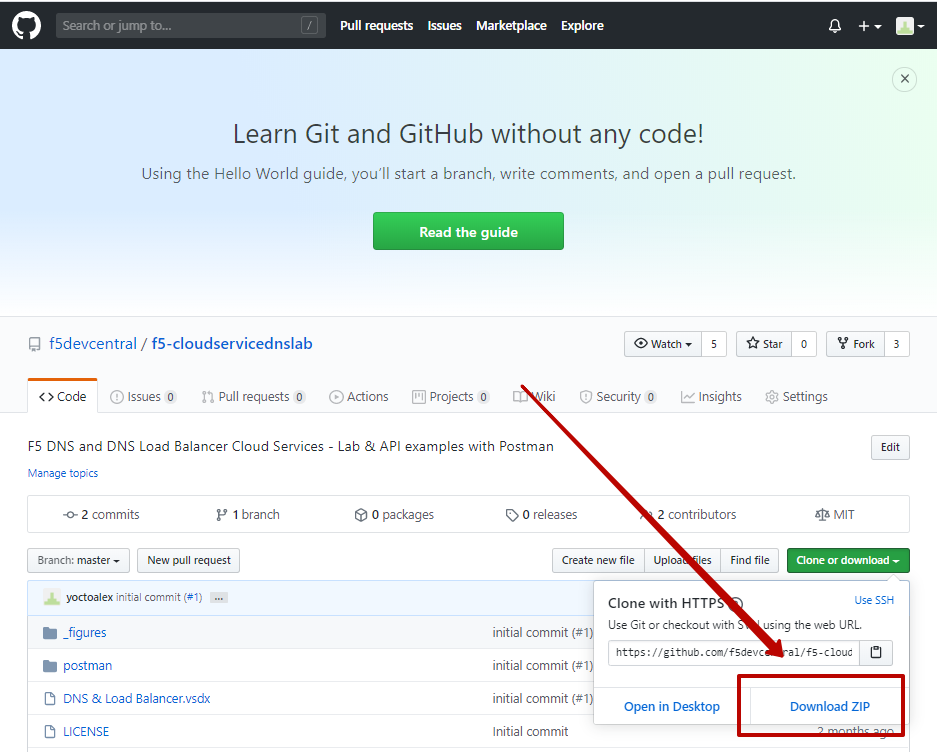Viewport: 937px width, 752px height.
Task: Go to Marketplace
Action: coord(511,26)
